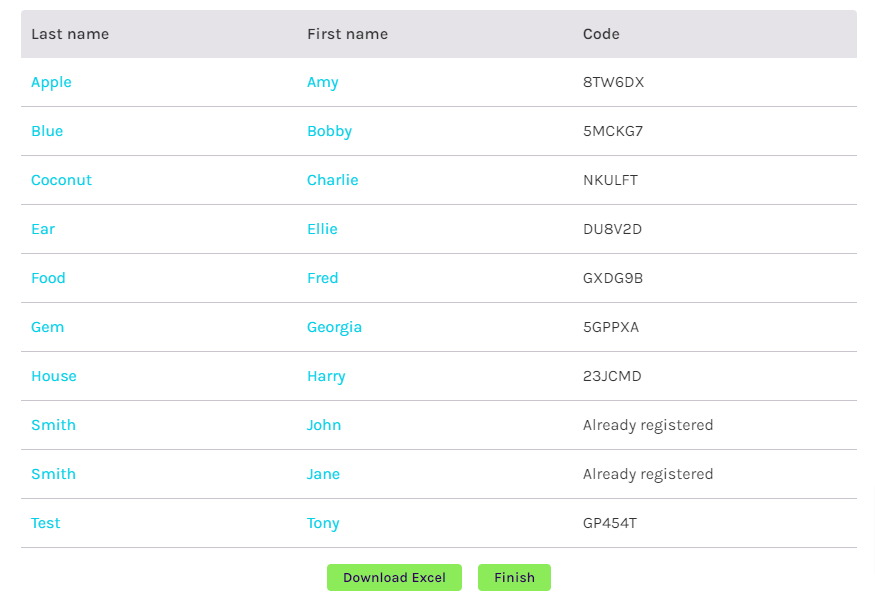
Task: Open the Ellie first name link
Action: (x=322, y=229)
